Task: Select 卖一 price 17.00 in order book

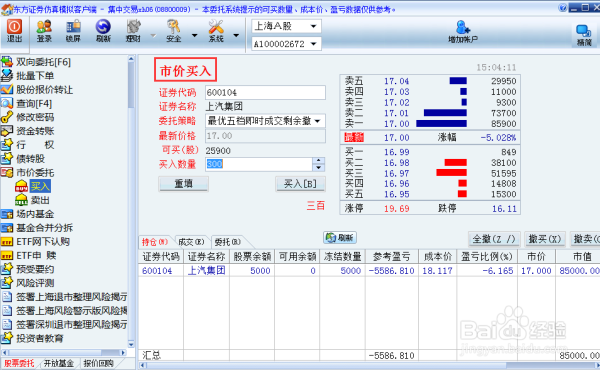Action: 396,124
